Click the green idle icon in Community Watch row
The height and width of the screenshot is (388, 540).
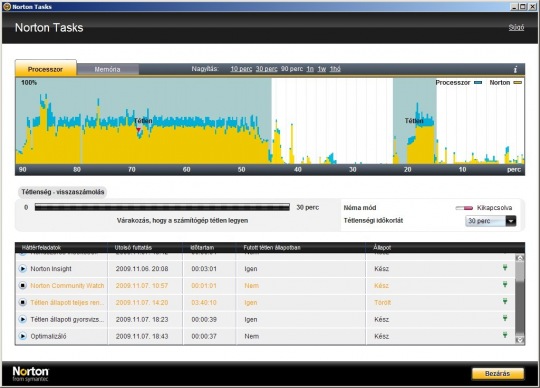505,284
